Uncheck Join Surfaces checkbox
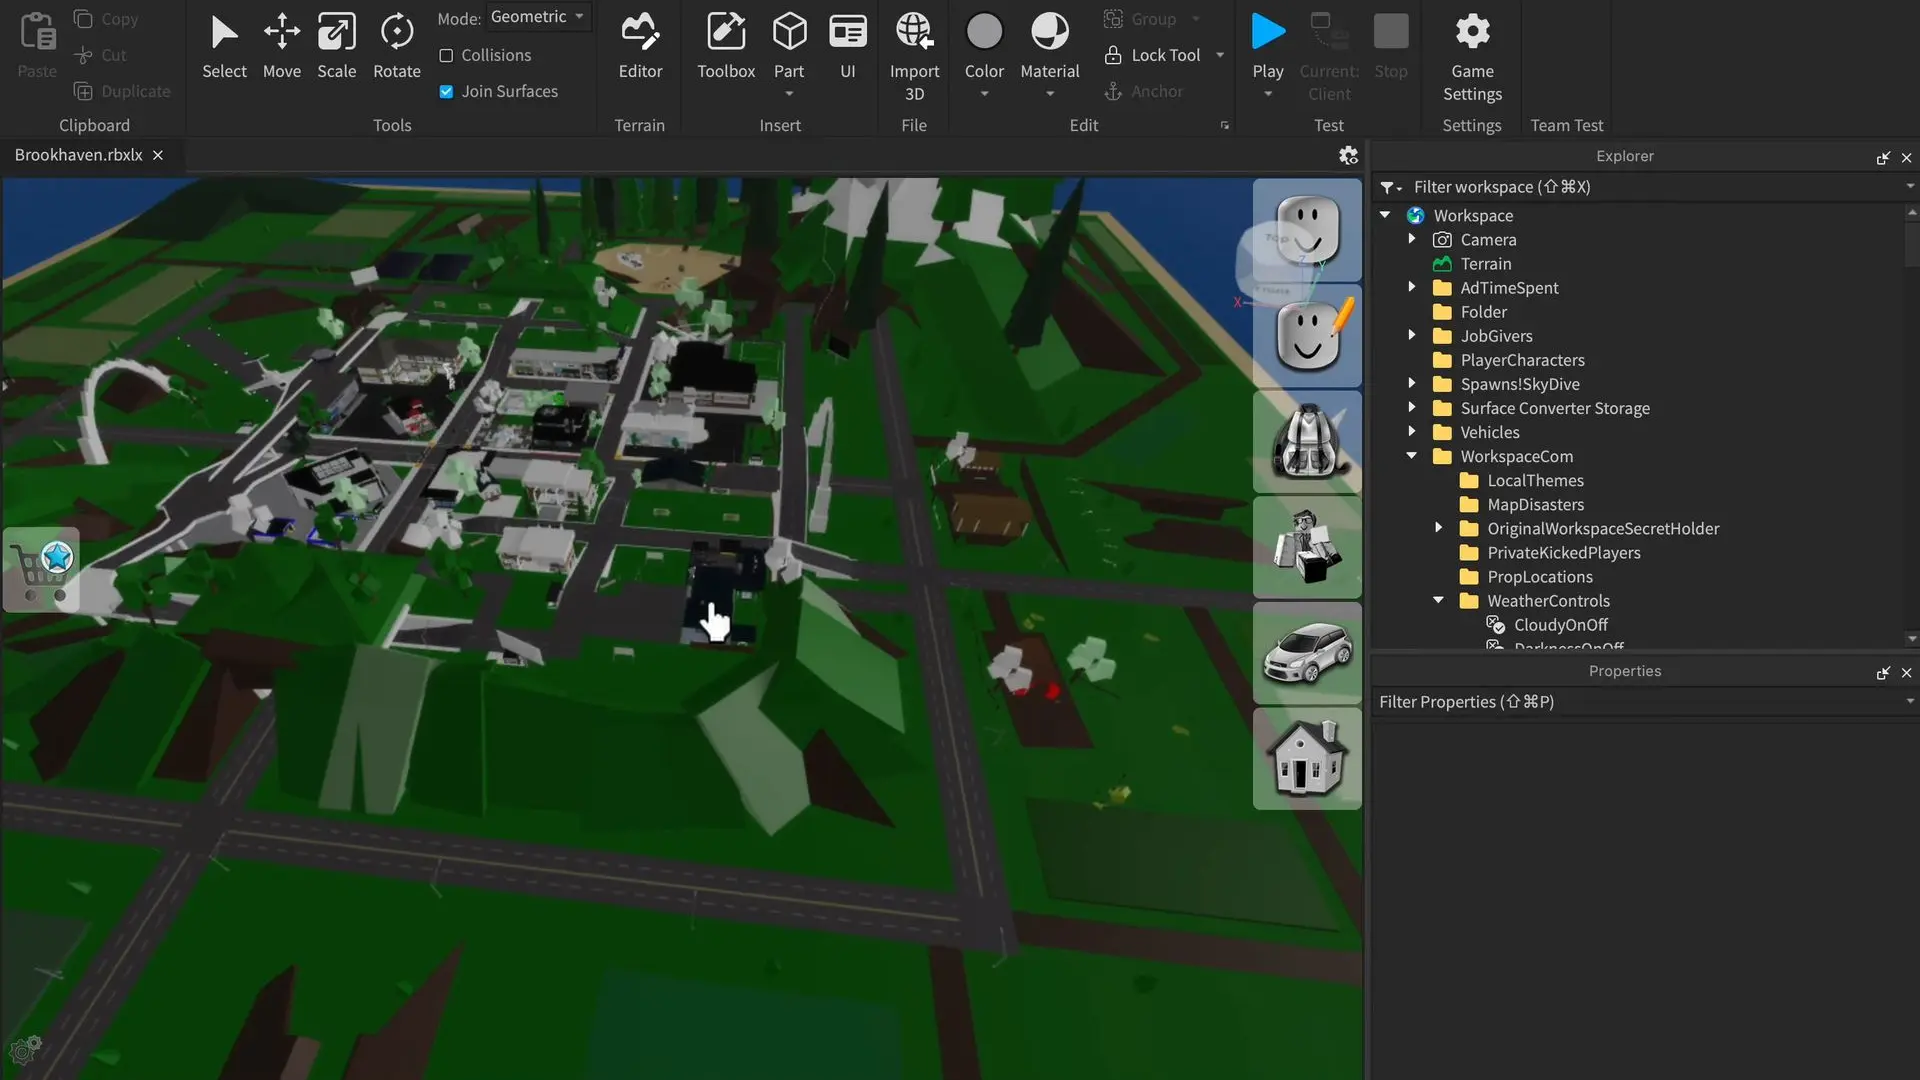Image resolution: width=1920 pixels, height=1080 pixels. pyautogui.click(x=446, y=92)
